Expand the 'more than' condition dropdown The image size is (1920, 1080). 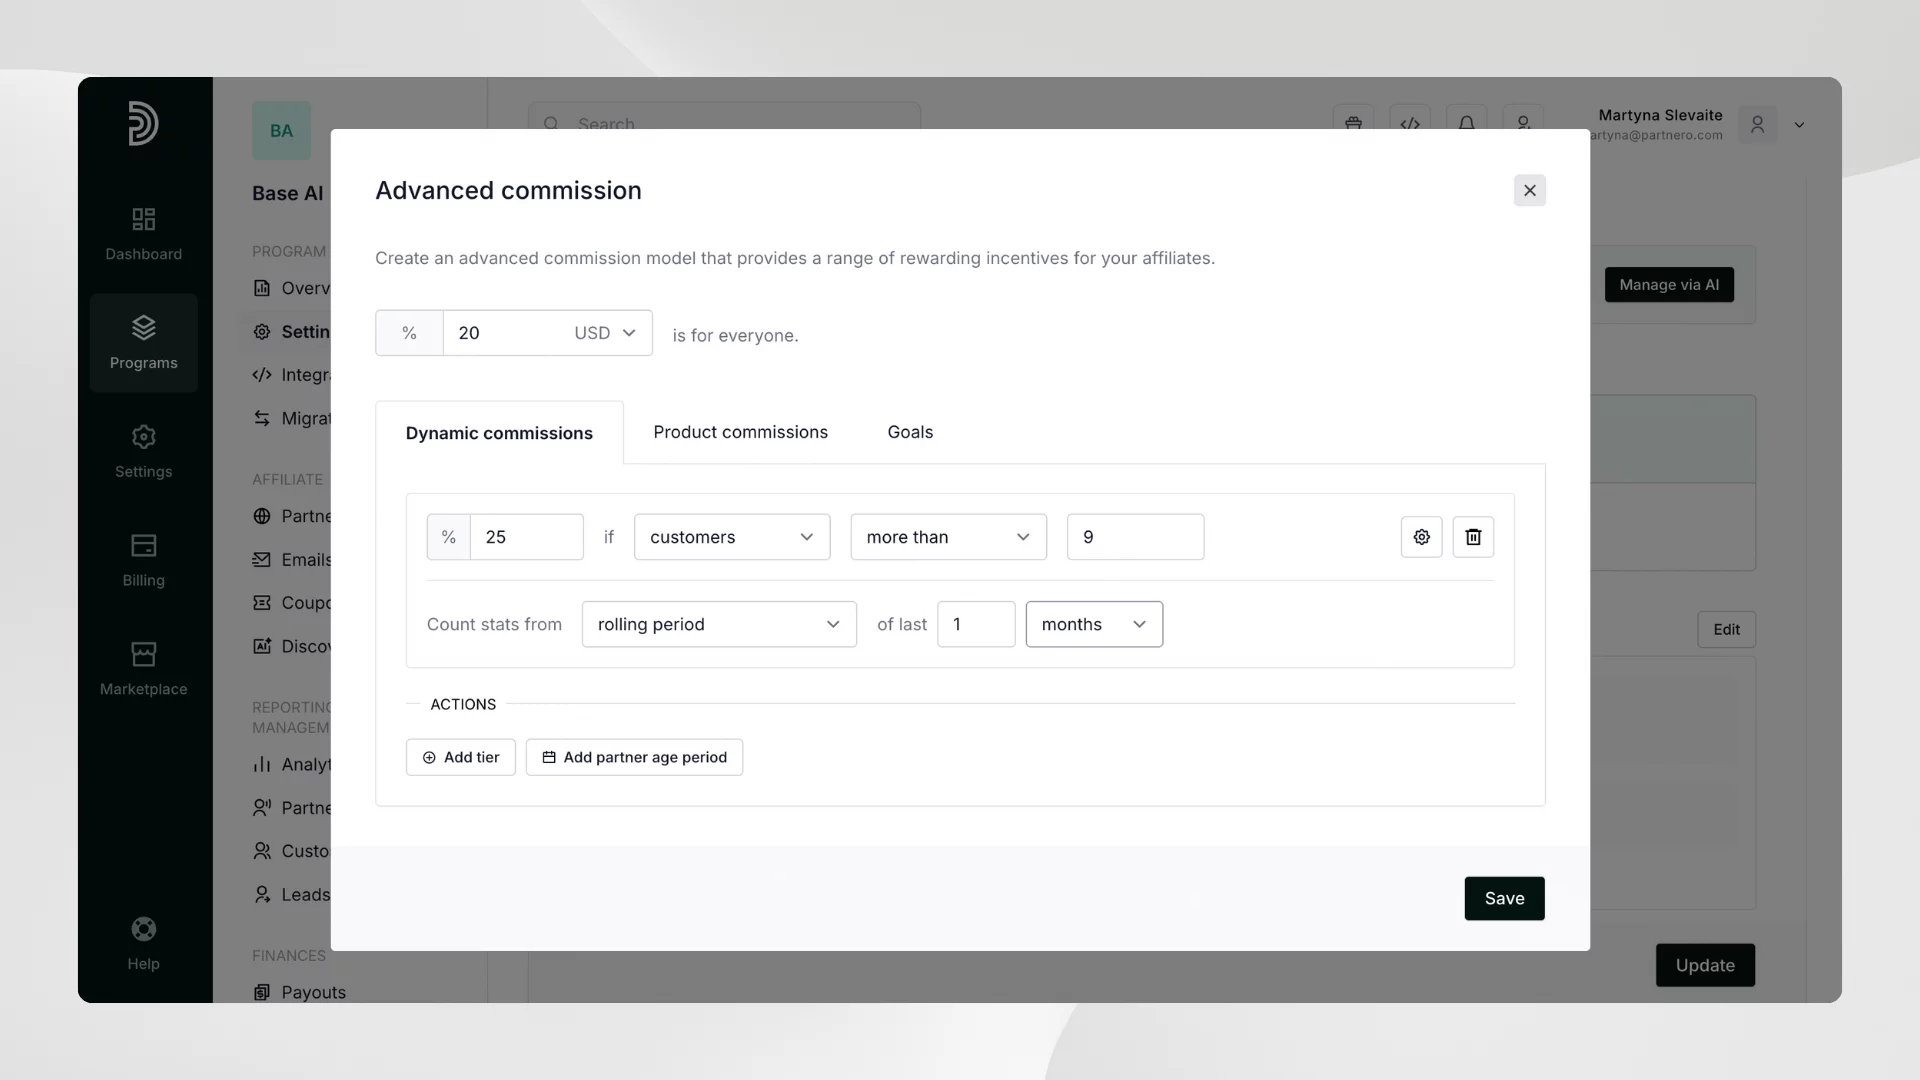(947, 537)
